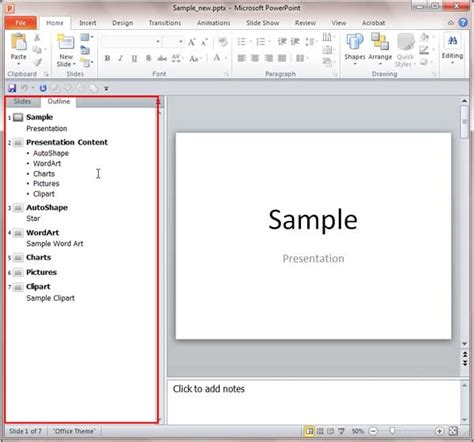Click the Editing binoculars icon
The height and width of the screenshot is (442, 474).
click(452, 41)
